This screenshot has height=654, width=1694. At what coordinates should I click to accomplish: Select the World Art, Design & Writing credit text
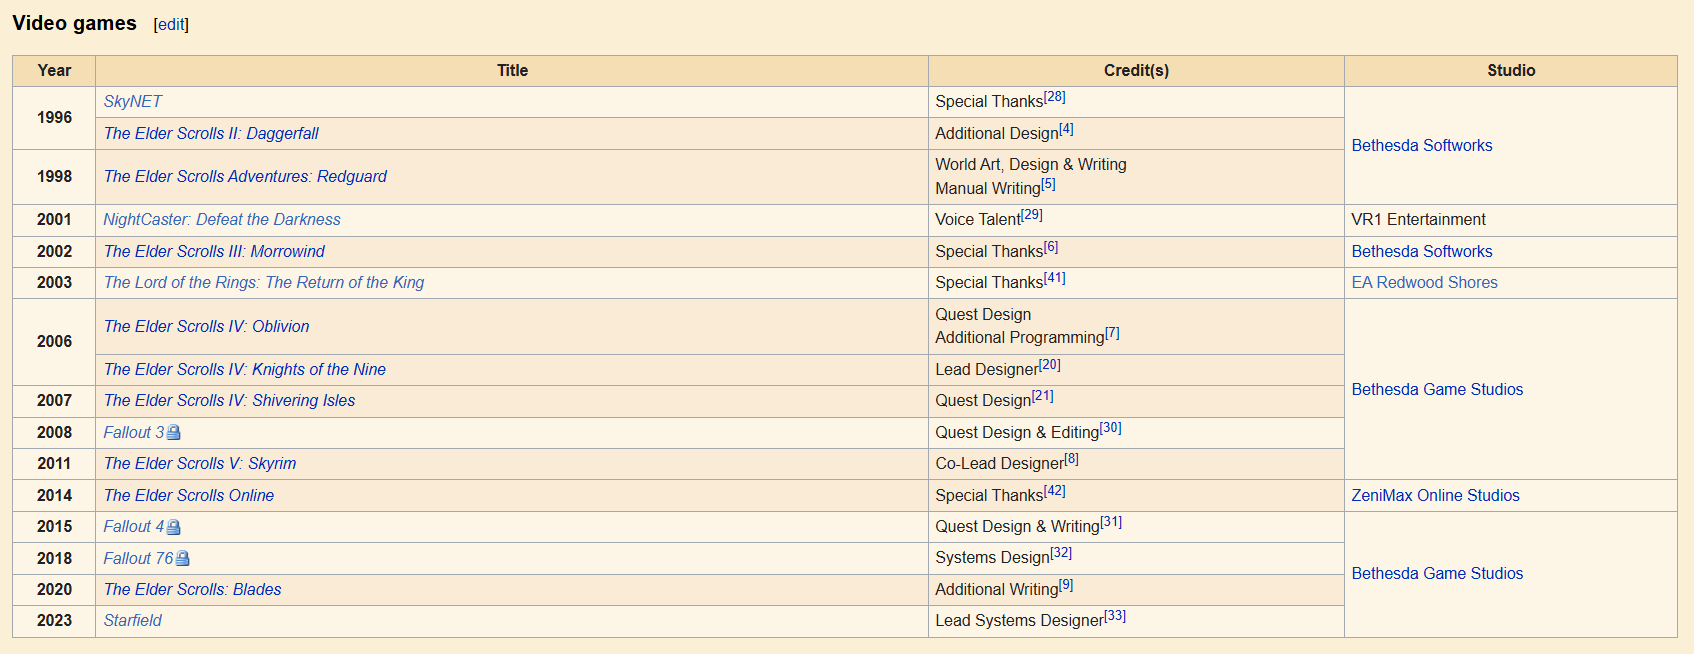[1031, 165]
